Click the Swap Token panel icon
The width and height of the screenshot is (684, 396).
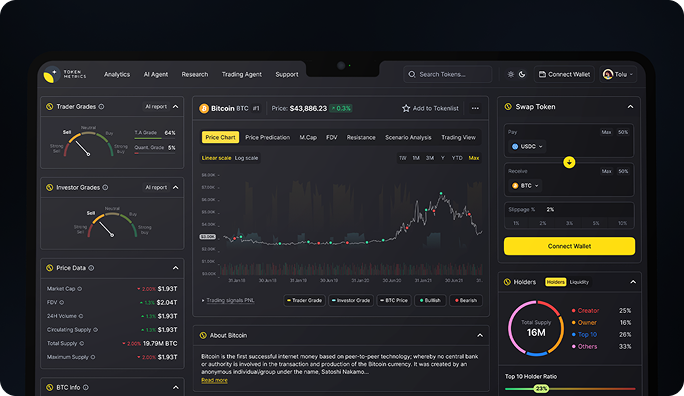(508, 107)
